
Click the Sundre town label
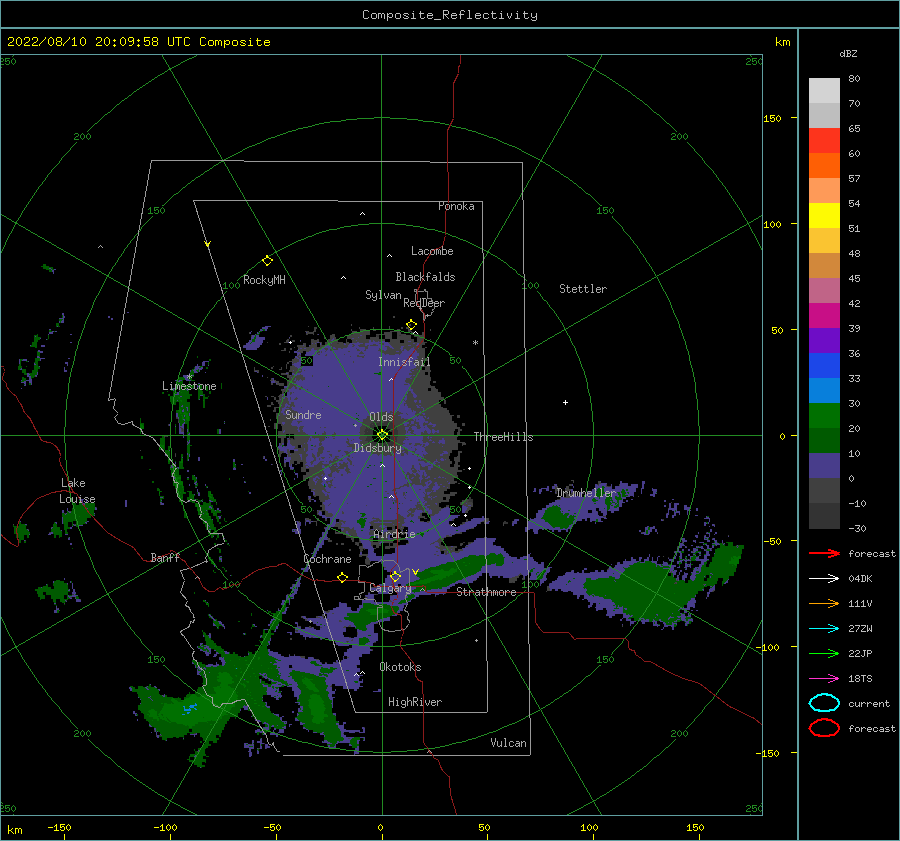[303, 414]
